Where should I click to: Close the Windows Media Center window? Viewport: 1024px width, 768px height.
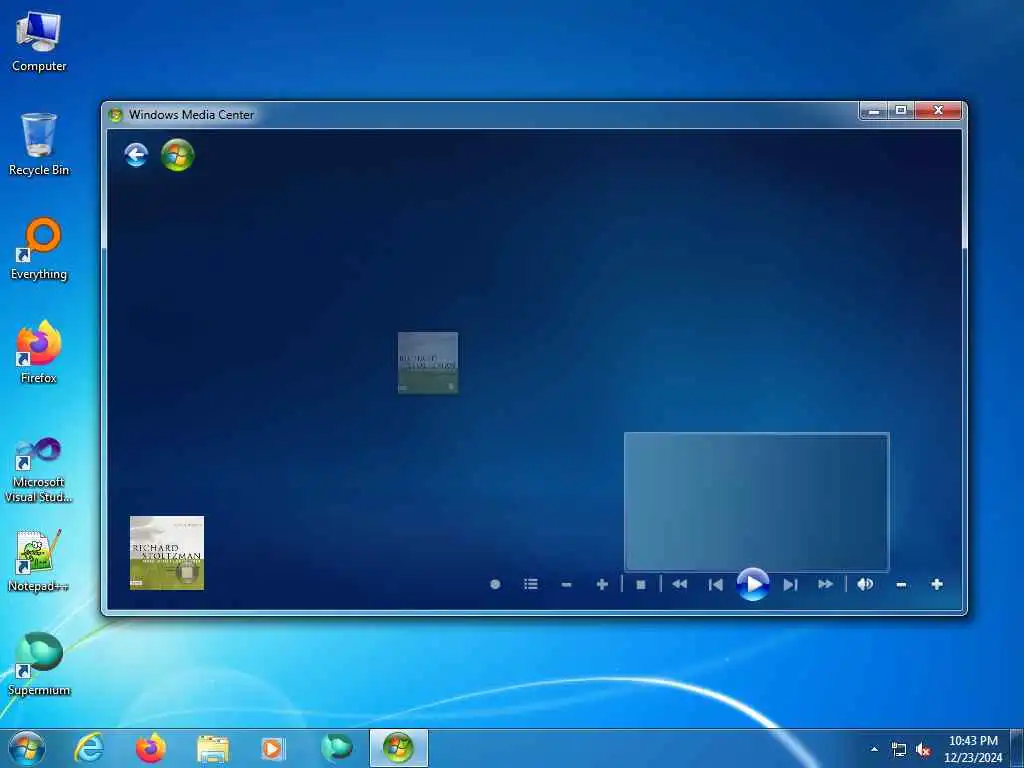click(x=938, y=111)
